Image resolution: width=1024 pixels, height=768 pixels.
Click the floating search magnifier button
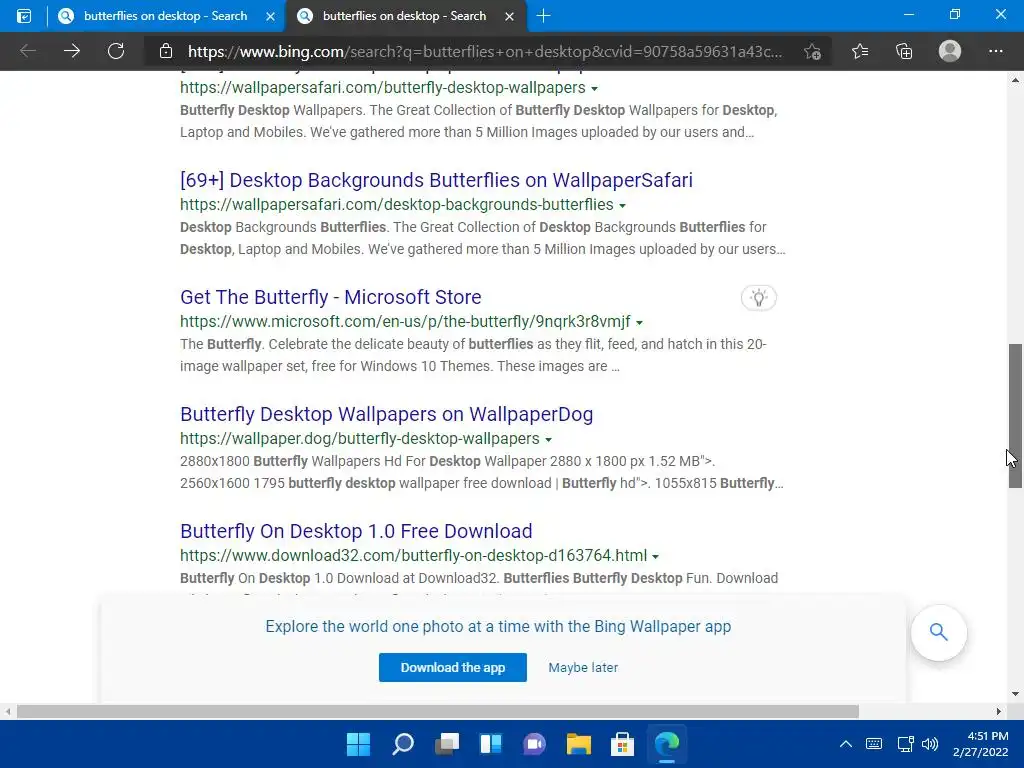point(938,632)
